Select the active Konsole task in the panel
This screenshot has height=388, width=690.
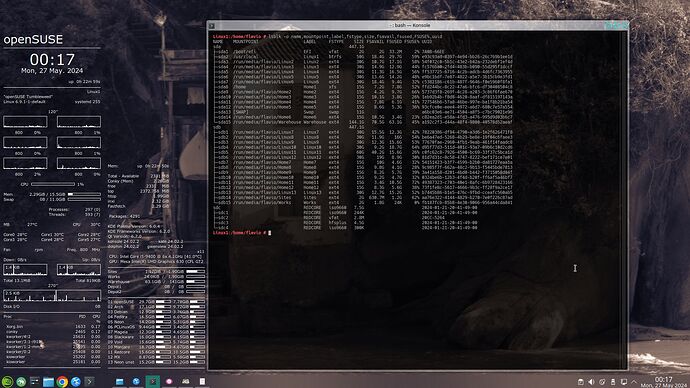[153, 381]
